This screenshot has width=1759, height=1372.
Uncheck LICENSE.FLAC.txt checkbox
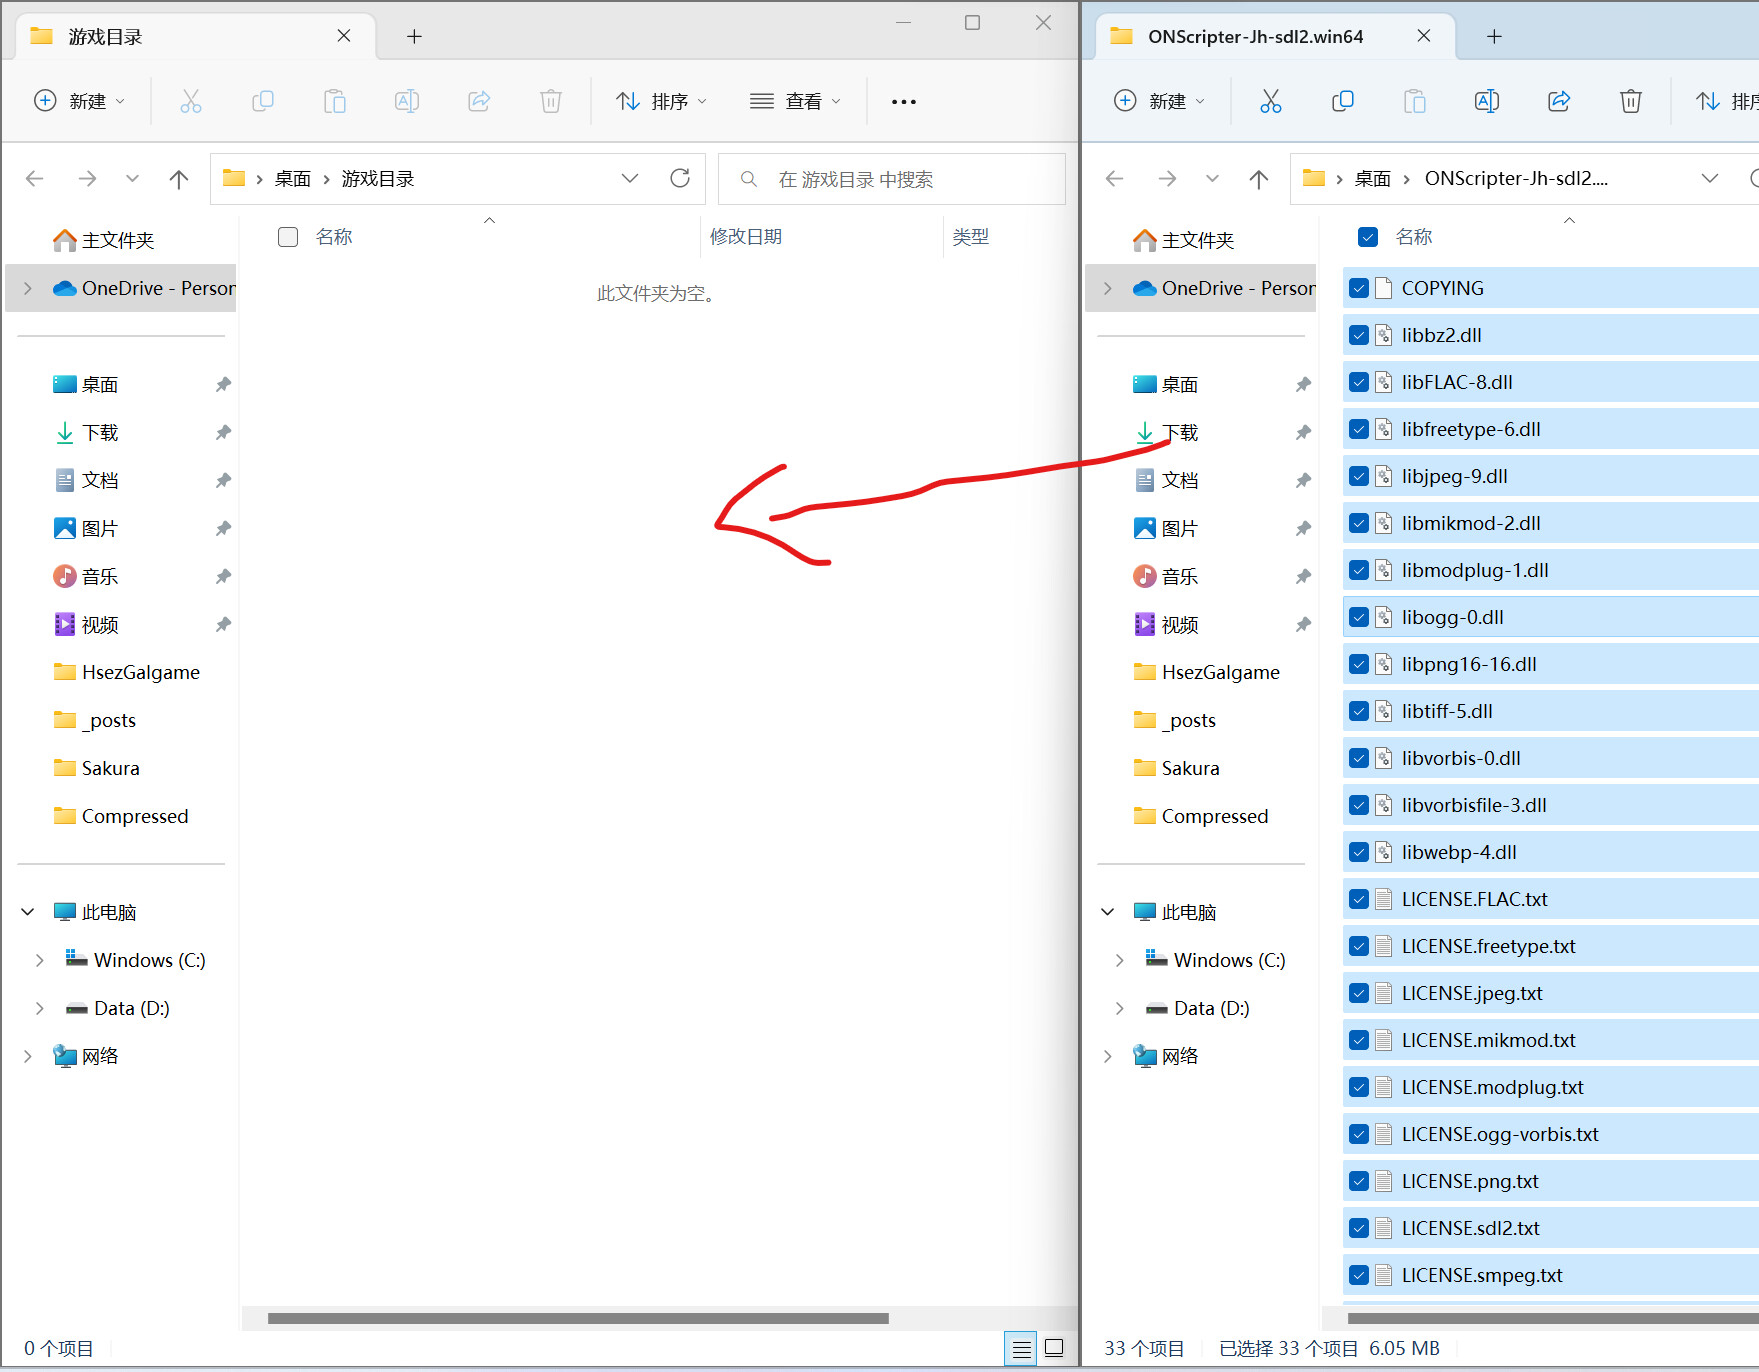[1359, 899]
